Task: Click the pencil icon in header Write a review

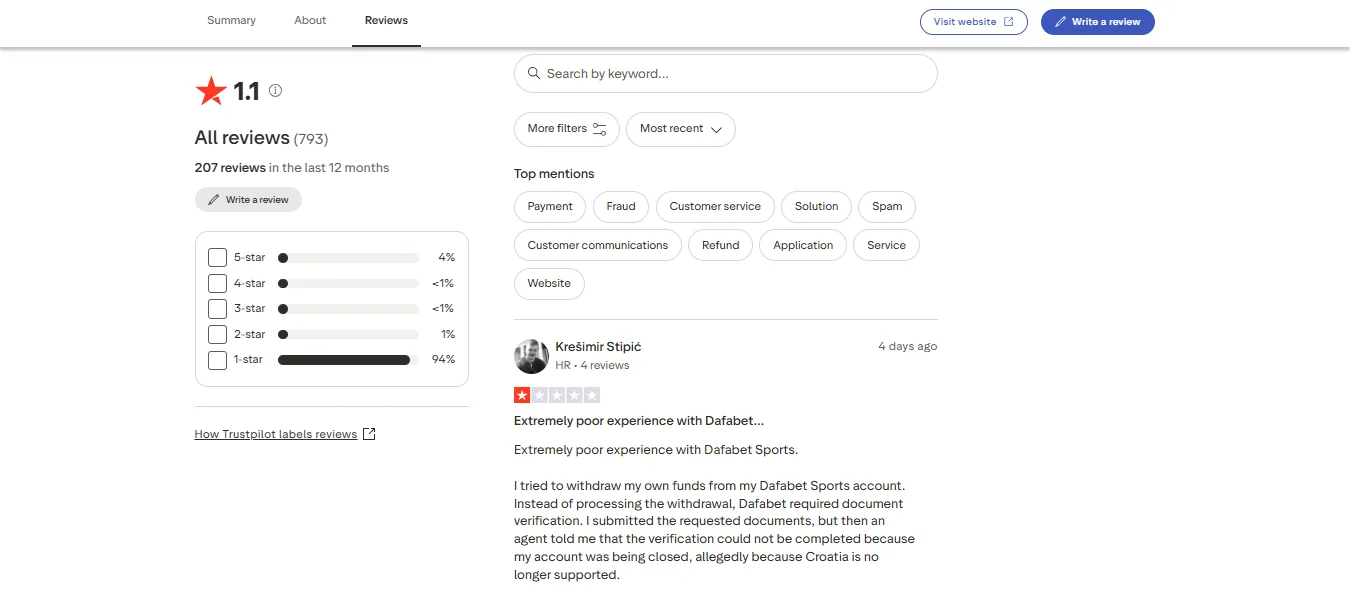Action: 1061,22
